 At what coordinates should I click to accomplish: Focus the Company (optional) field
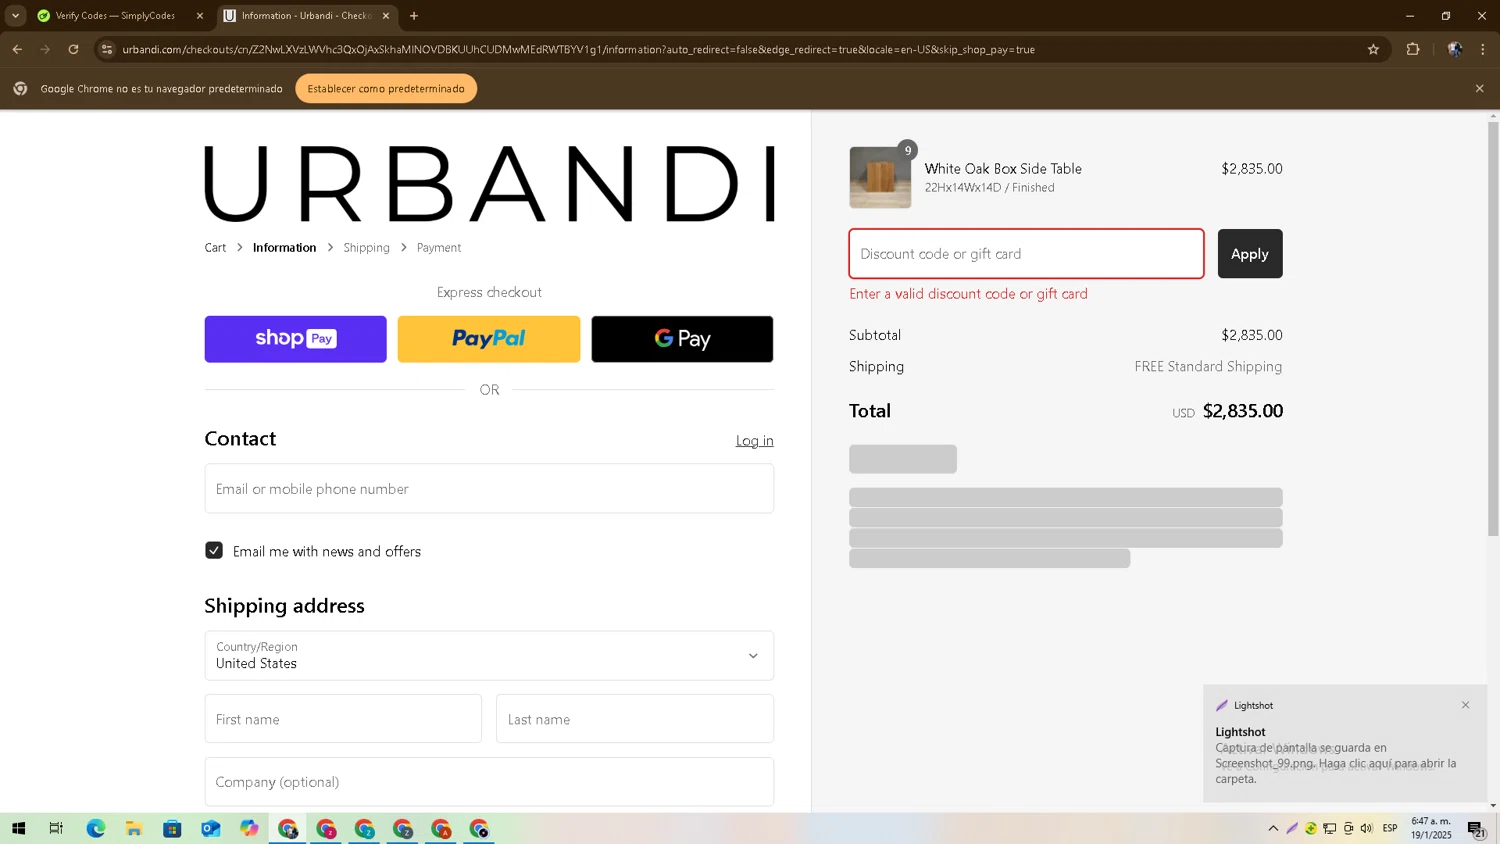click(489, 782)
